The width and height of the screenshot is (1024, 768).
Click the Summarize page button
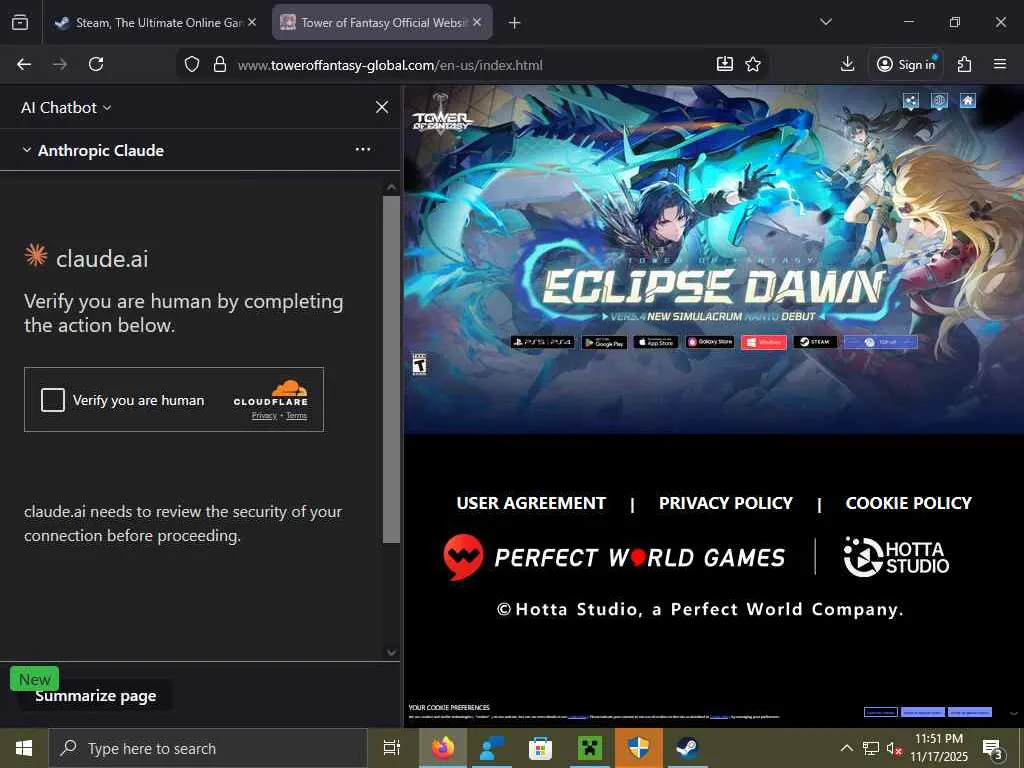click(x=95, y=696)
